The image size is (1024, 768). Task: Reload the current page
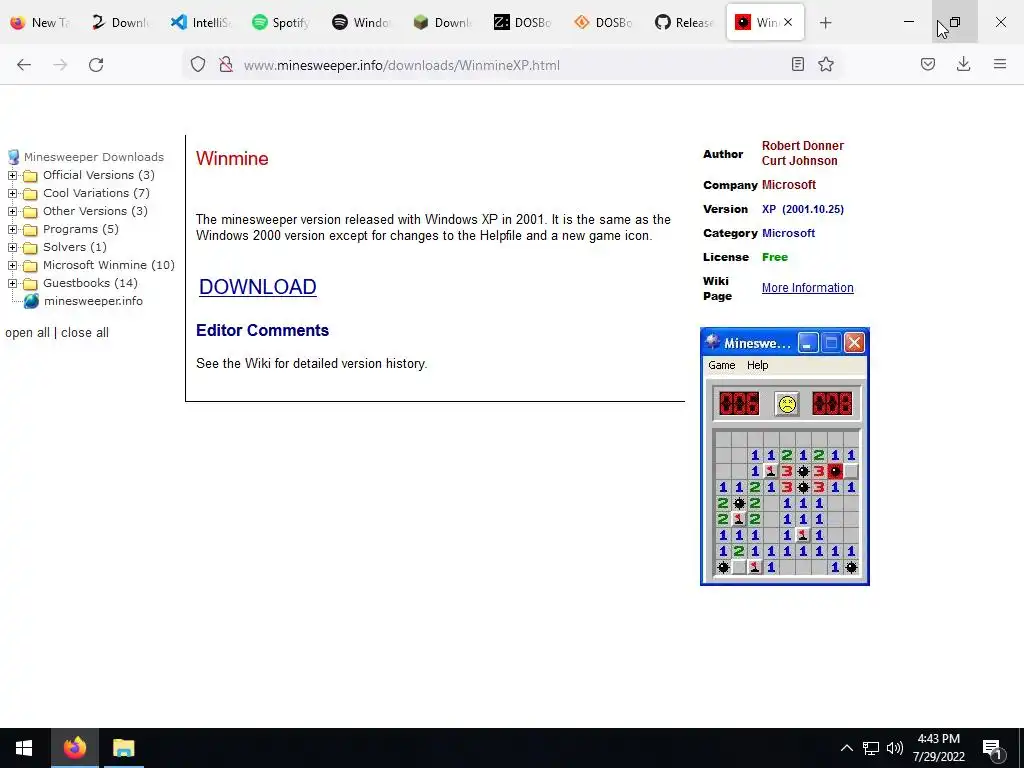96,65
